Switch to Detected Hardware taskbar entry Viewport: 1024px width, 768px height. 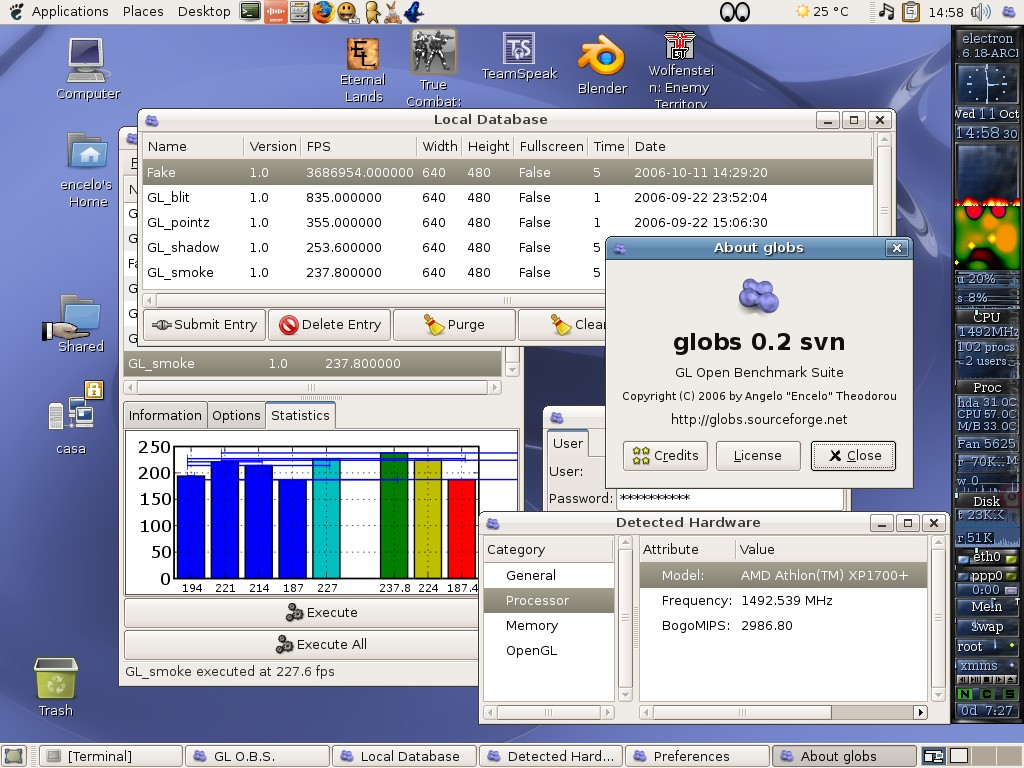pos(551,756)
